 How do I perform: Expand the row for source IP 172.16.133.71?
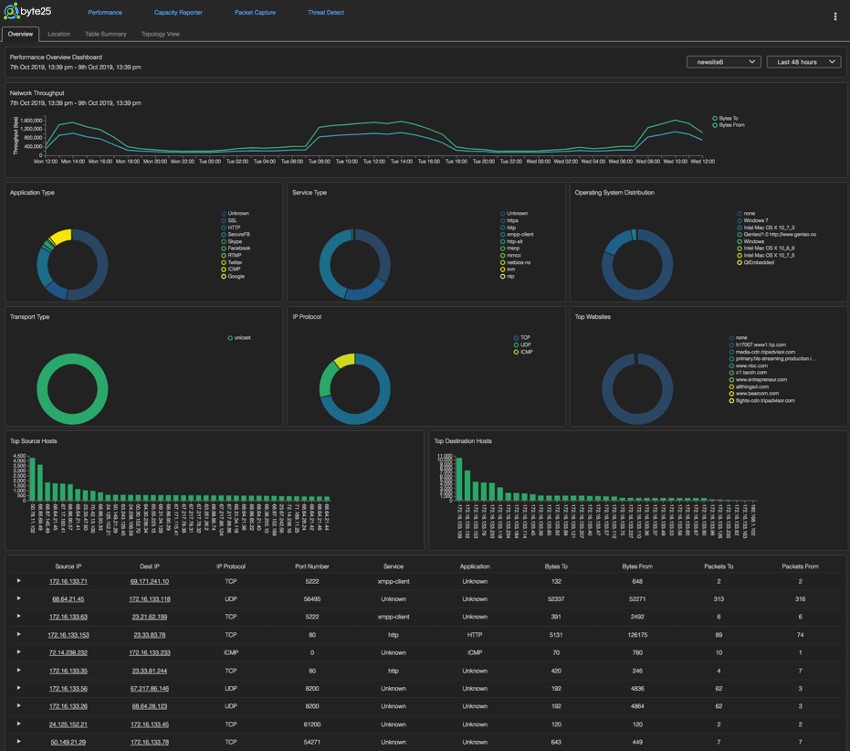click(x=18, y=581)
